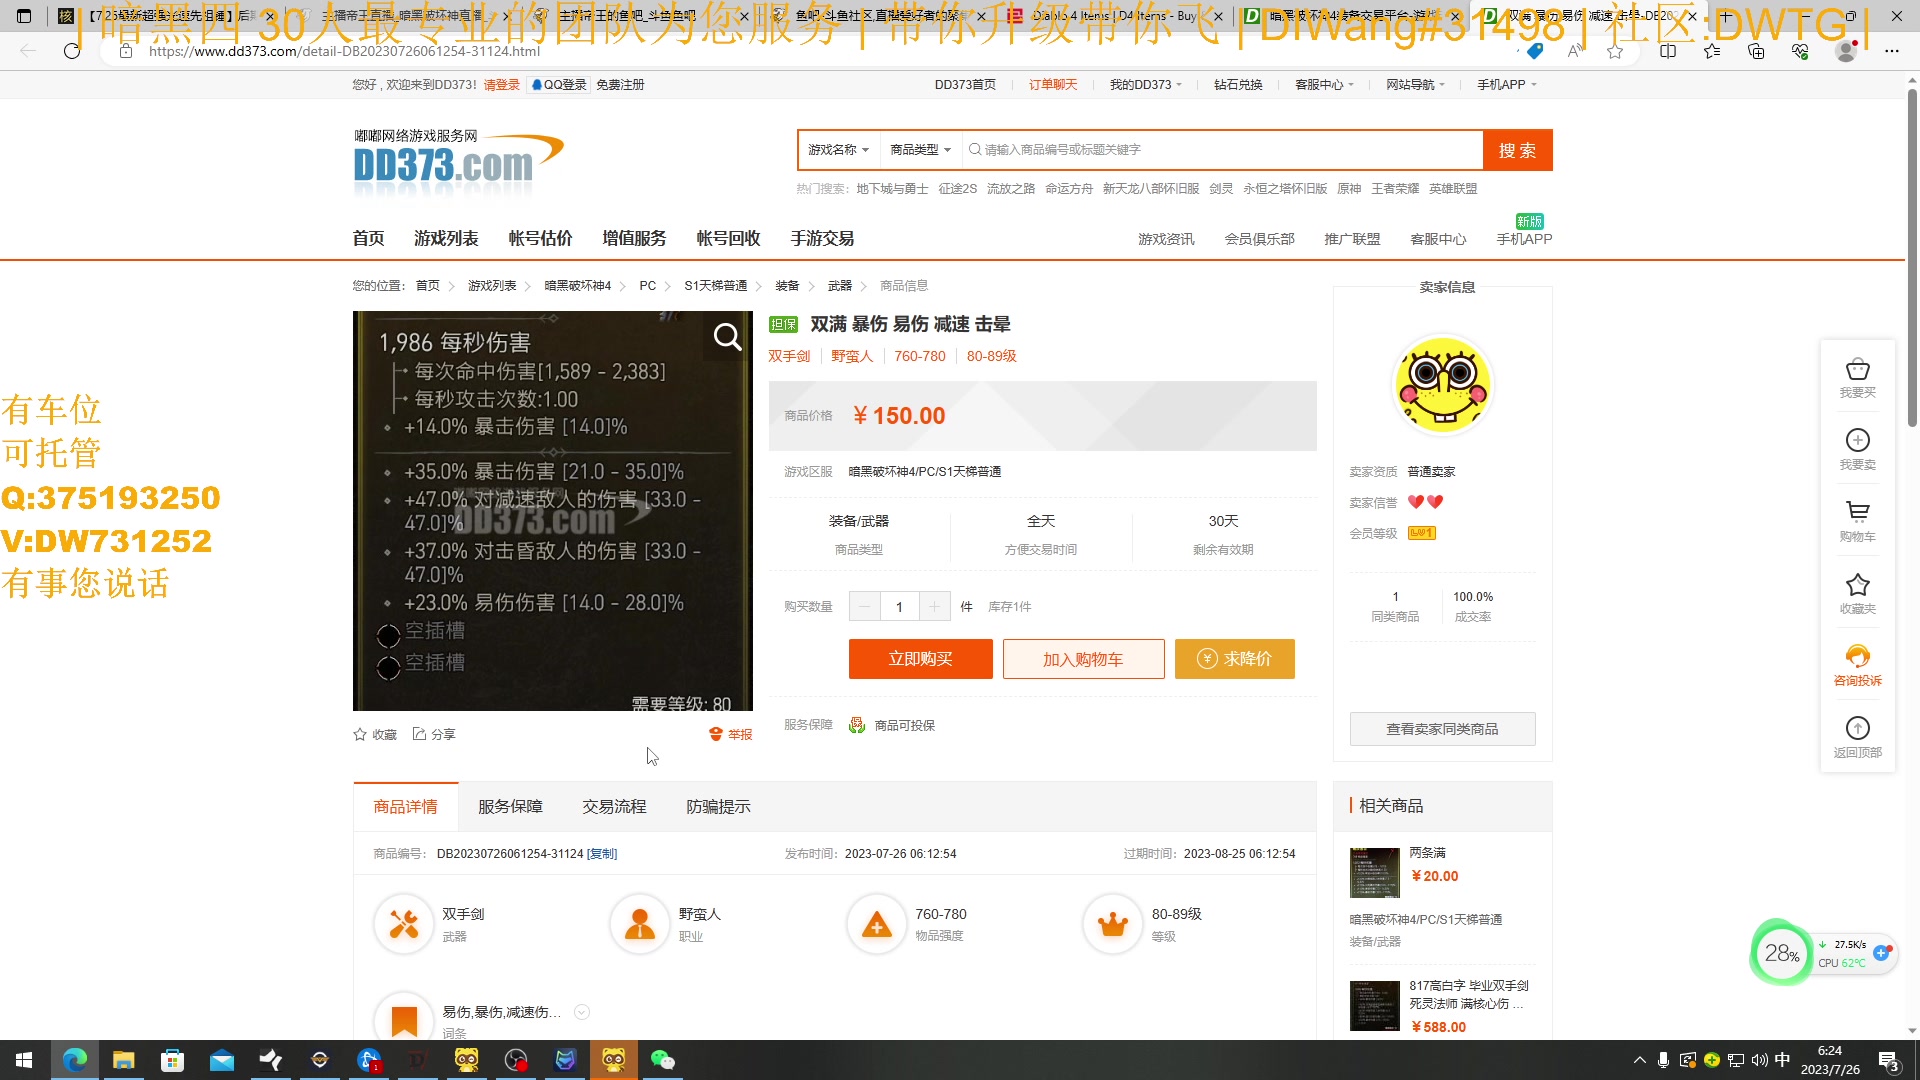This screenshot has height=1080, width=1920.
Task: Click the 立即购买 buy now button
Action: point(920,658)
